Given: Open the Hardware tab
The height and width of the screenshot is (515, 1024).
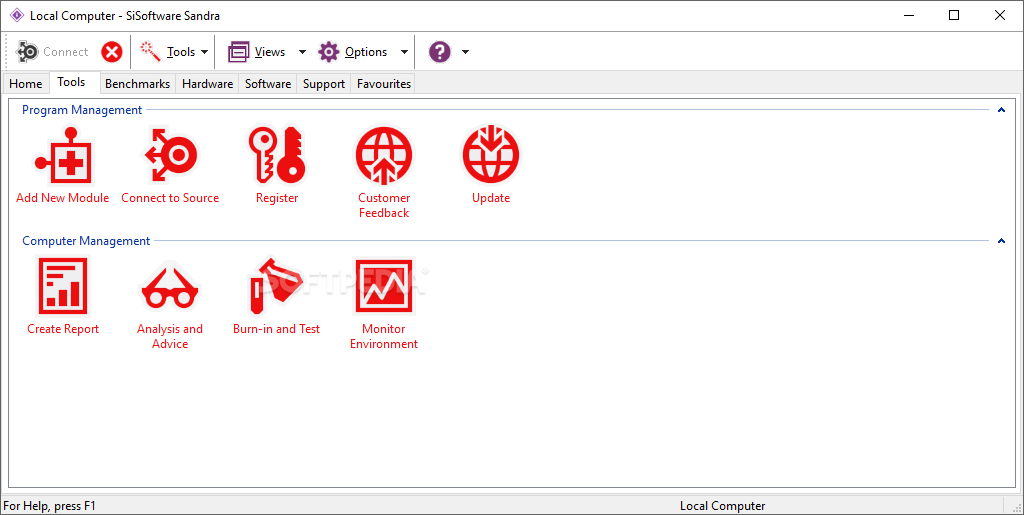Looking at the screenshot, I should pos(208,84).
